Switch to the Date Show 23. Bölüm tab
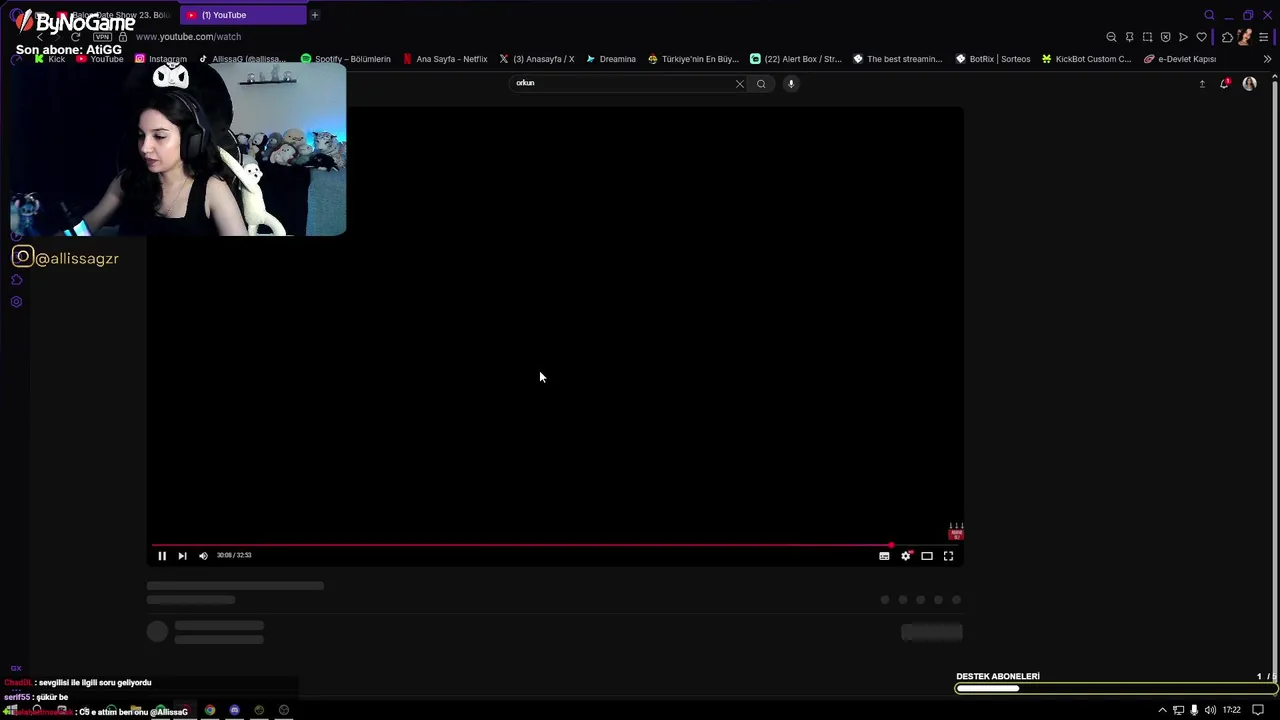 (x=115, y=15)
